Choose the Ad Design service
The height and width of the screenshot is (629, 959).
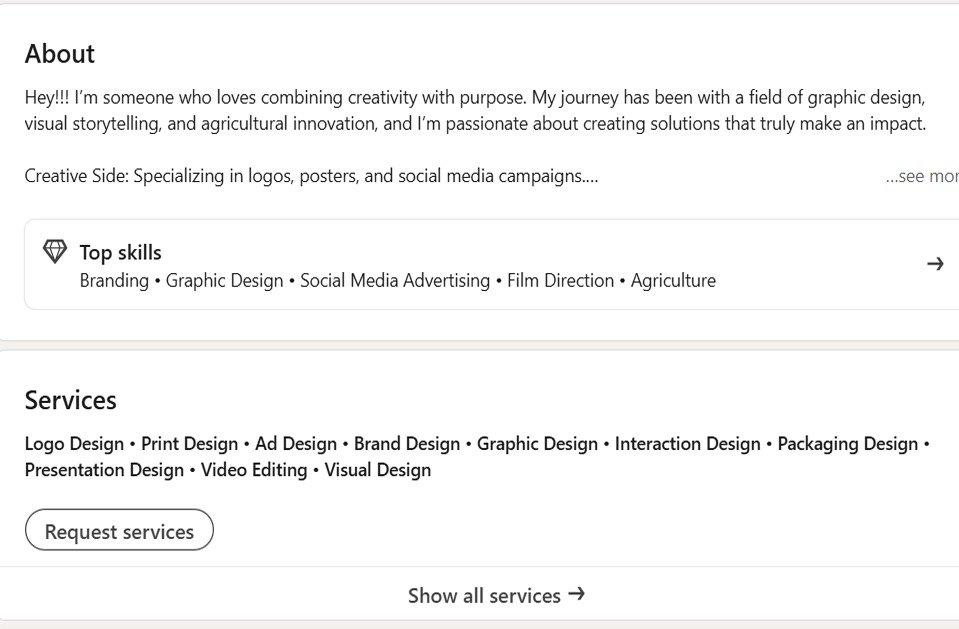[296, 444]
